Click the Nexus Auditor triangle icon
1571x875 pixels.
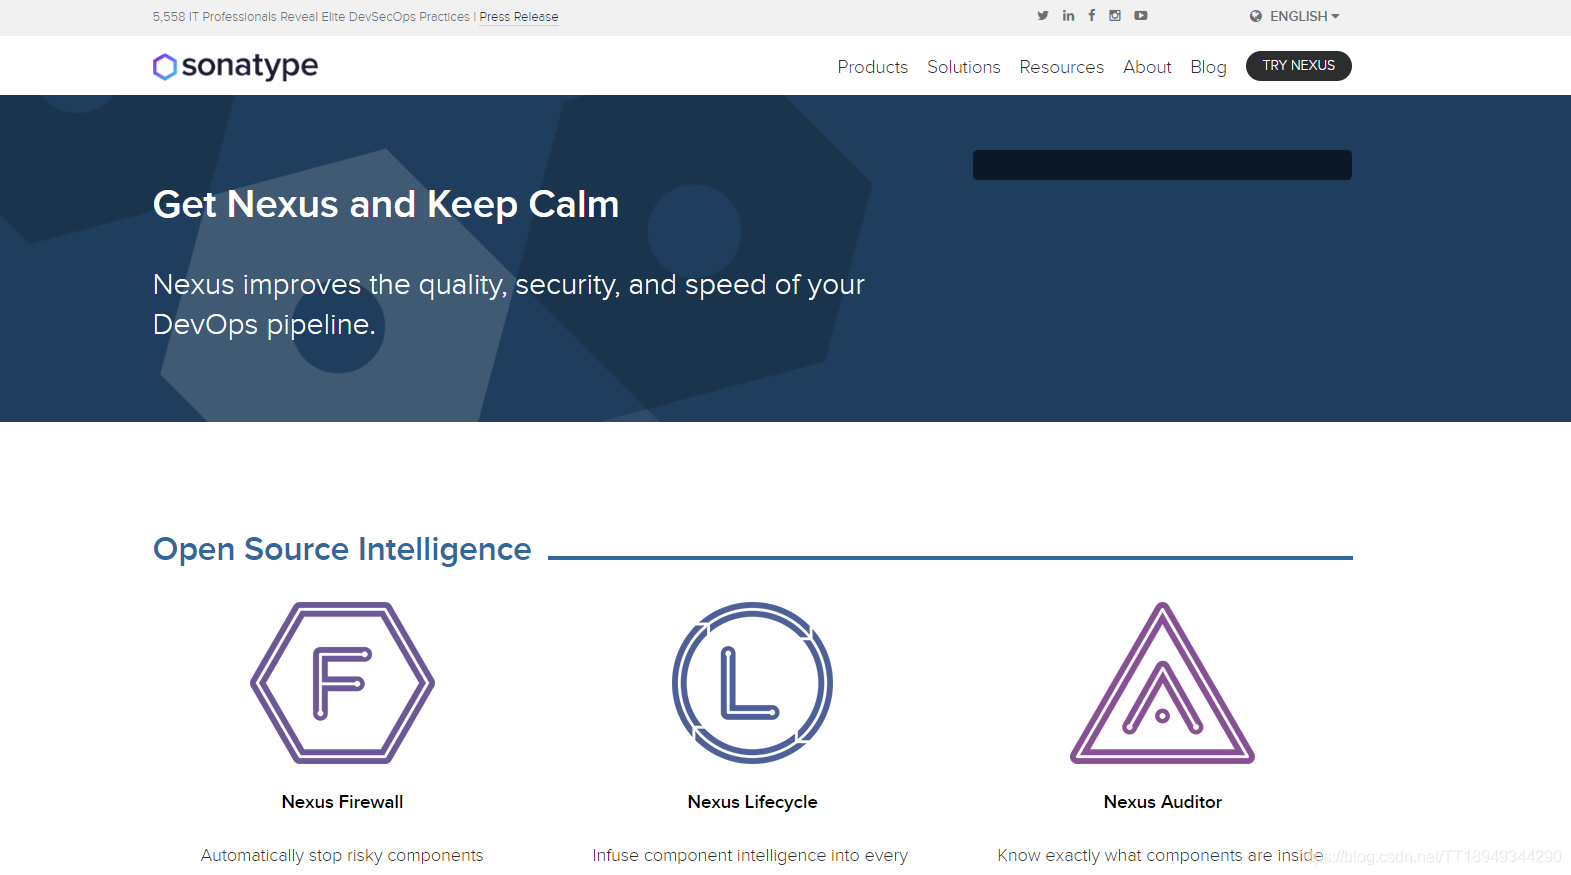[x=1162, y=683]
